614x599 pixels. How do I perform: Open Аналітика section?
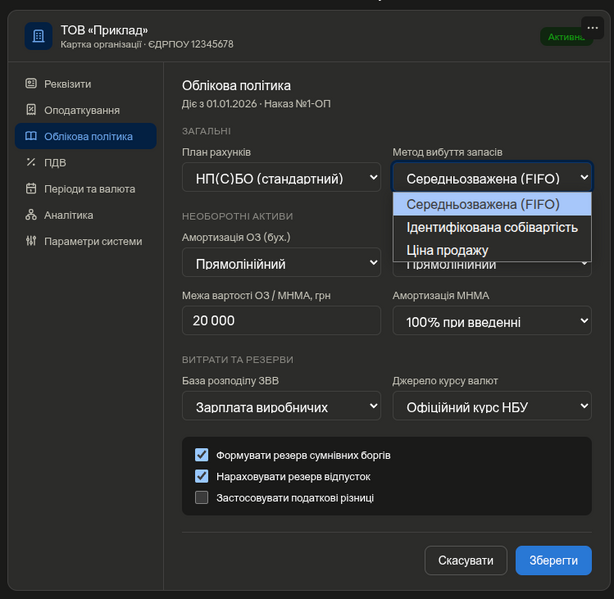click(86, 215)
